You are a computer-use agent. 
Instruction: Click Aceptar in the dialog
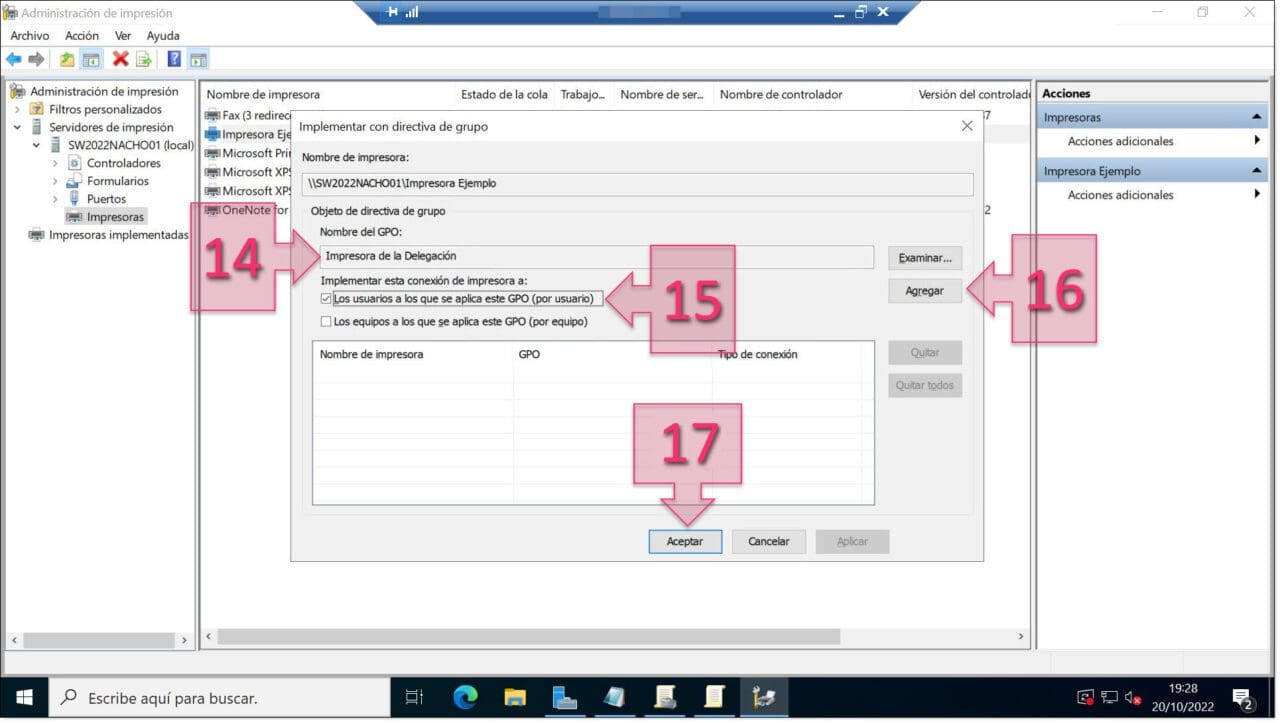[x=685, y=541]
